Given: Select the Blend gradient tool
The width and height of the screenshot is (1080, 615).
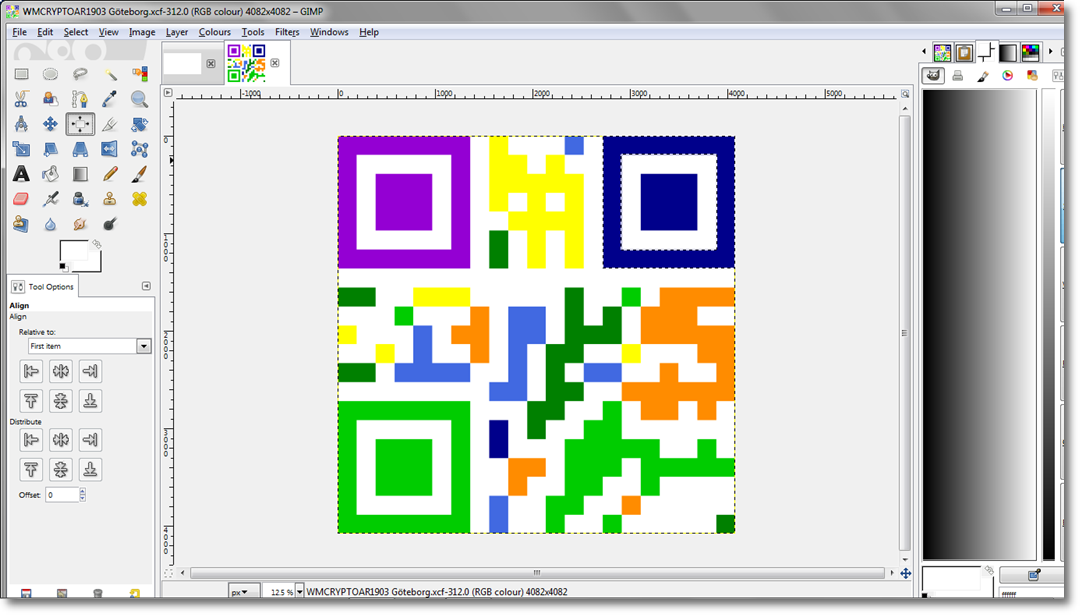Looking at the screenshot, I should pos(80,174).
